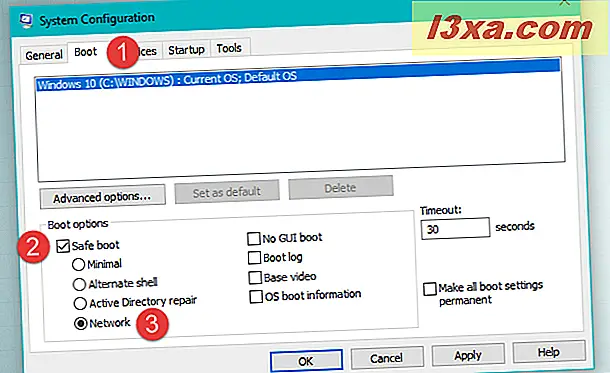Viewport: 610px width, 373px height.
Task: Focus the Timeout seconds input field
Action: pos(455,228)
